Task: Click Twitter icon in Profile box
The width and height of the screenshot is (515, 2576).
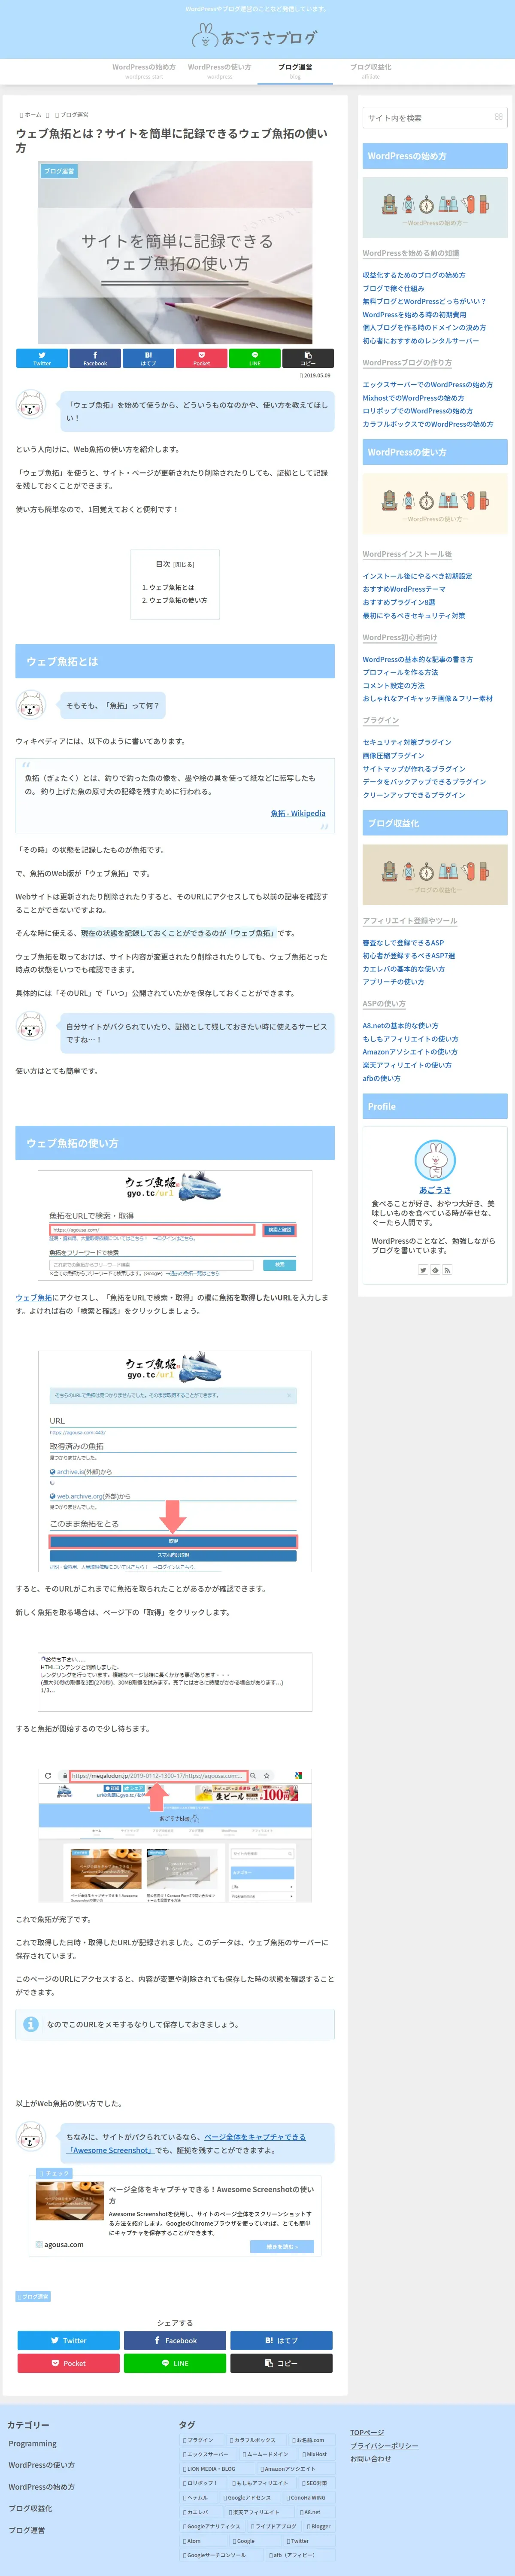Action: [423, 1270]
